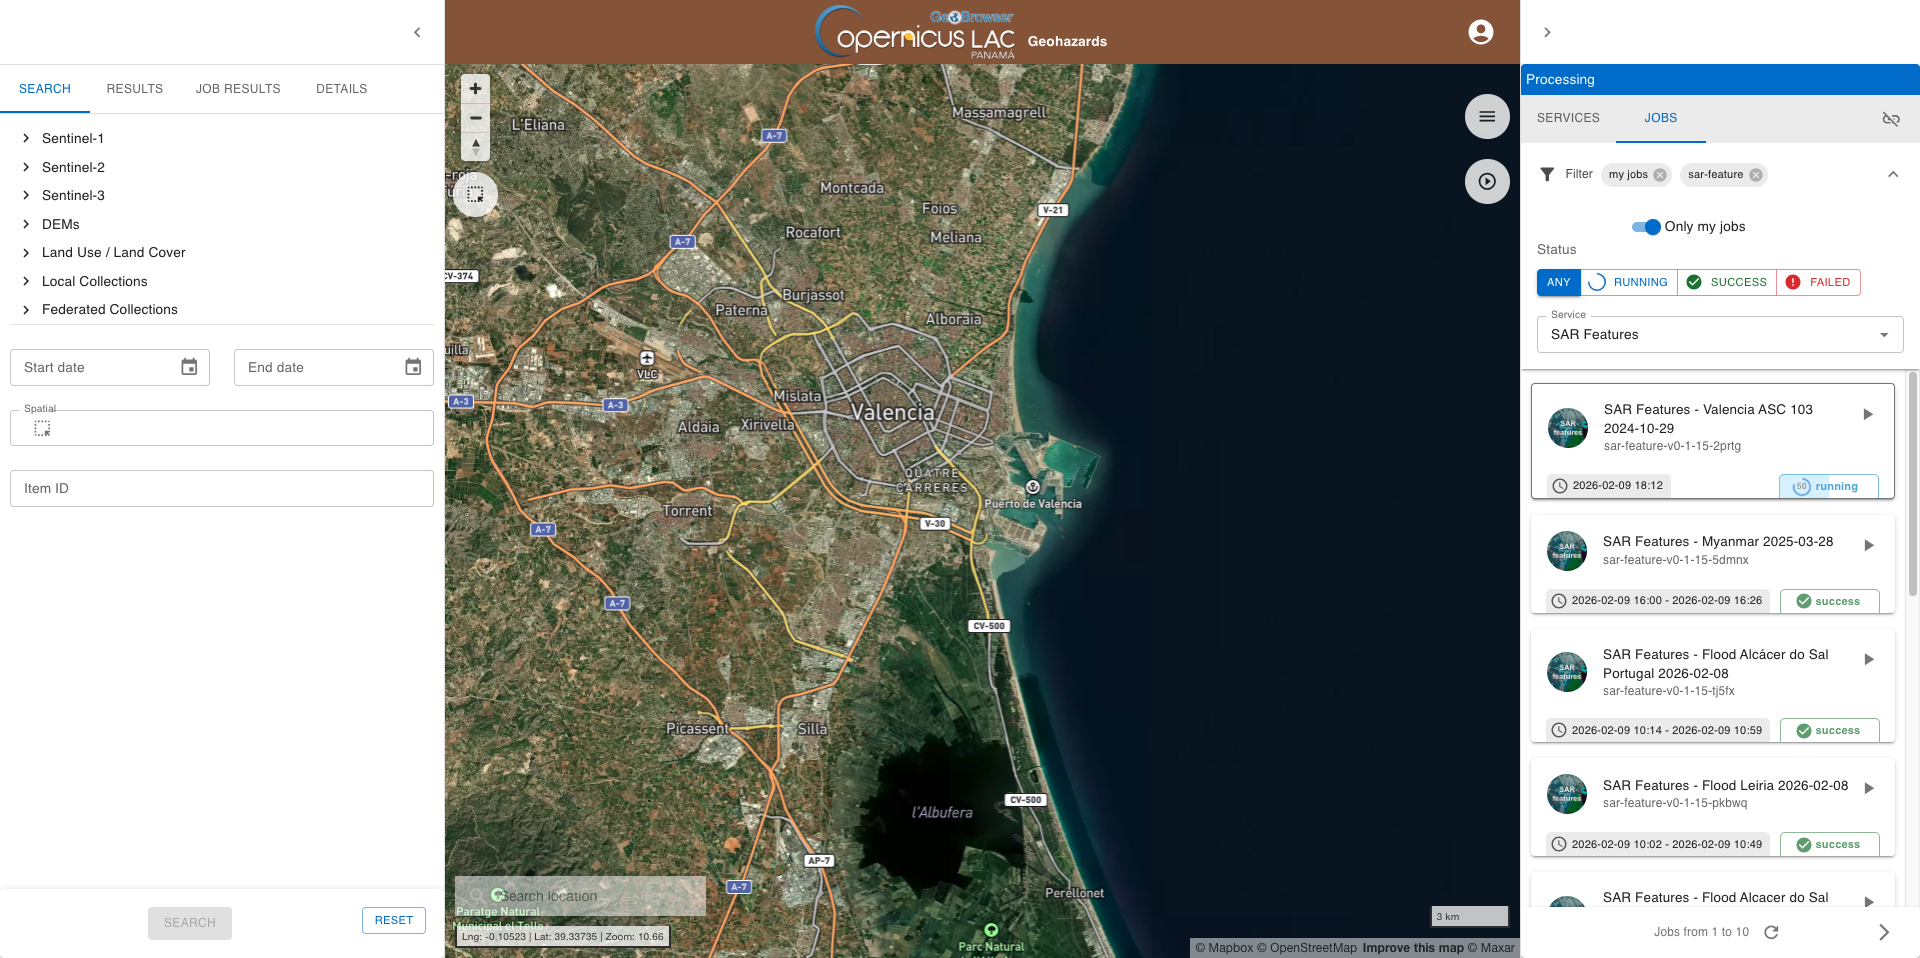Switch to the JOB RESULTS tab

238,89
